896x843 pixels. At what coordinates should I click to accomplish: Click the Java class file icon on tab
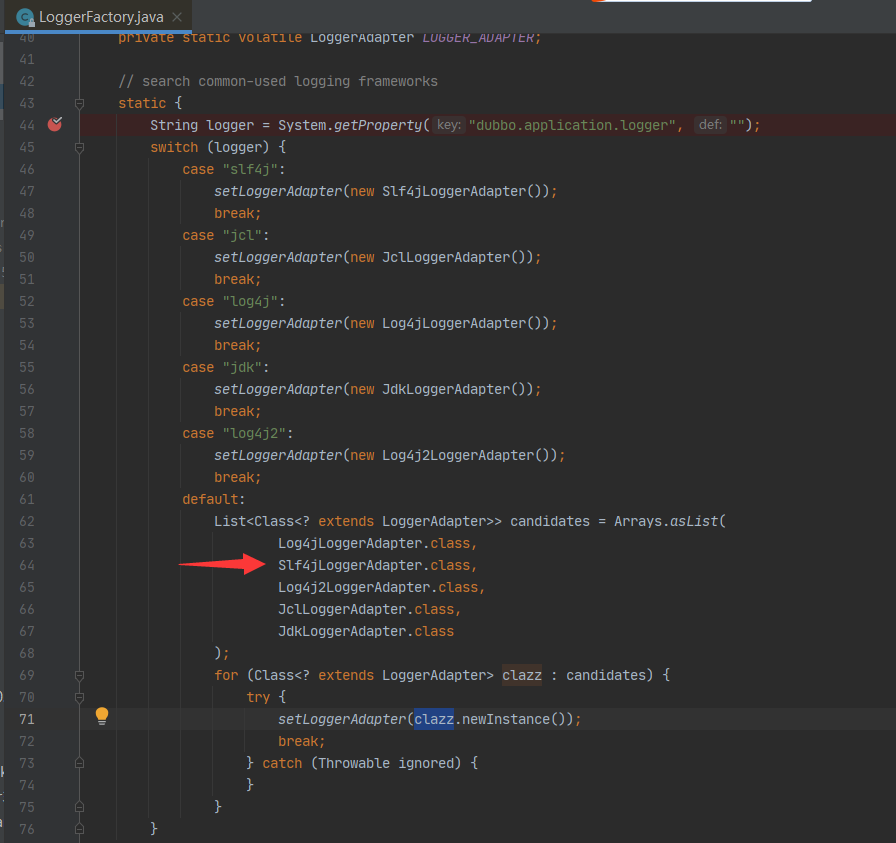coord(26,18)
